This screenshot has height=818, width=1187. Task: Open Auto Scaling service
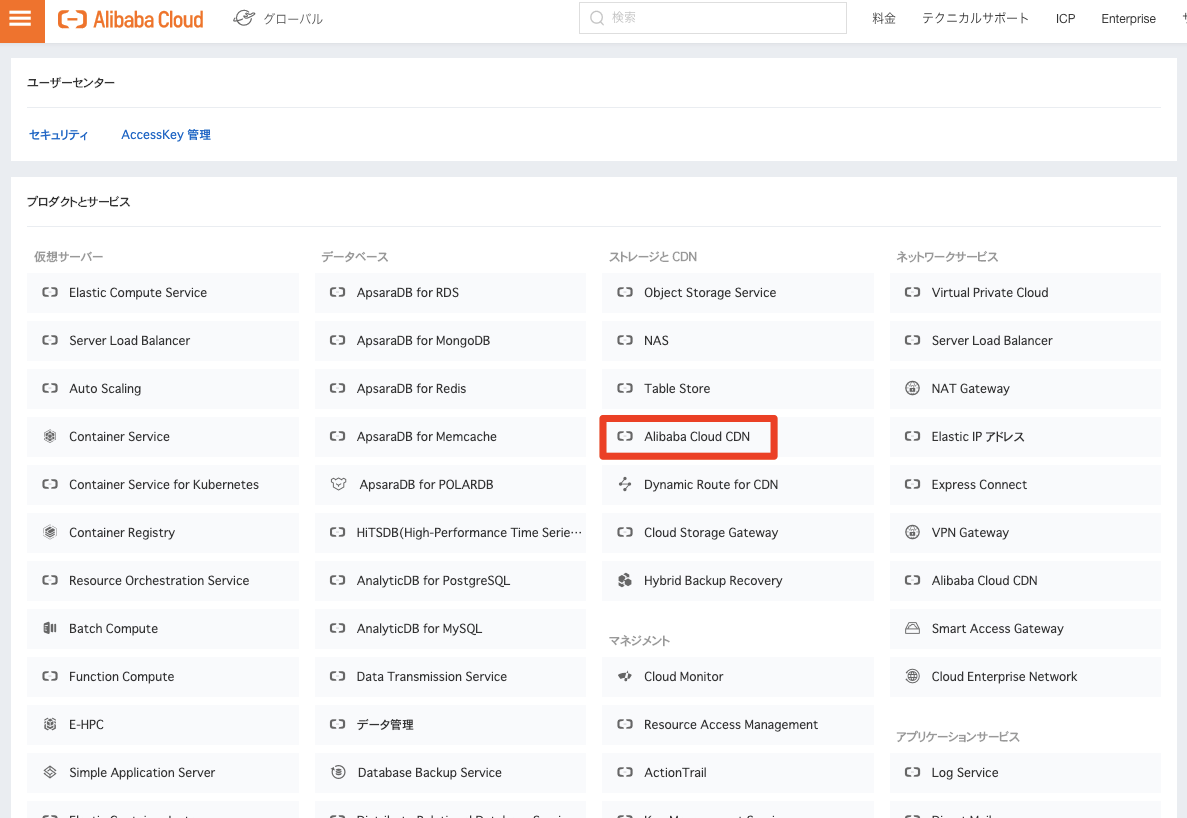[x=163, y=388]
